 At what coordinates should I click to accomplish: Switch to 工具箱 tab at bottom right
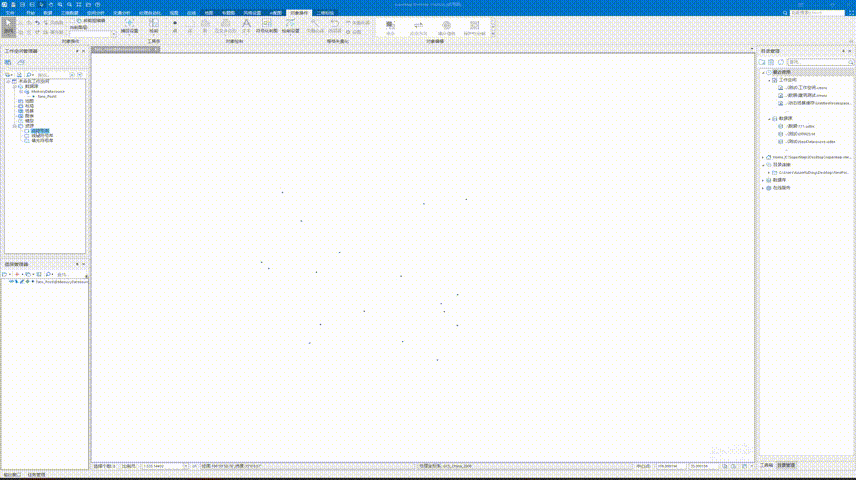point(766,465)
